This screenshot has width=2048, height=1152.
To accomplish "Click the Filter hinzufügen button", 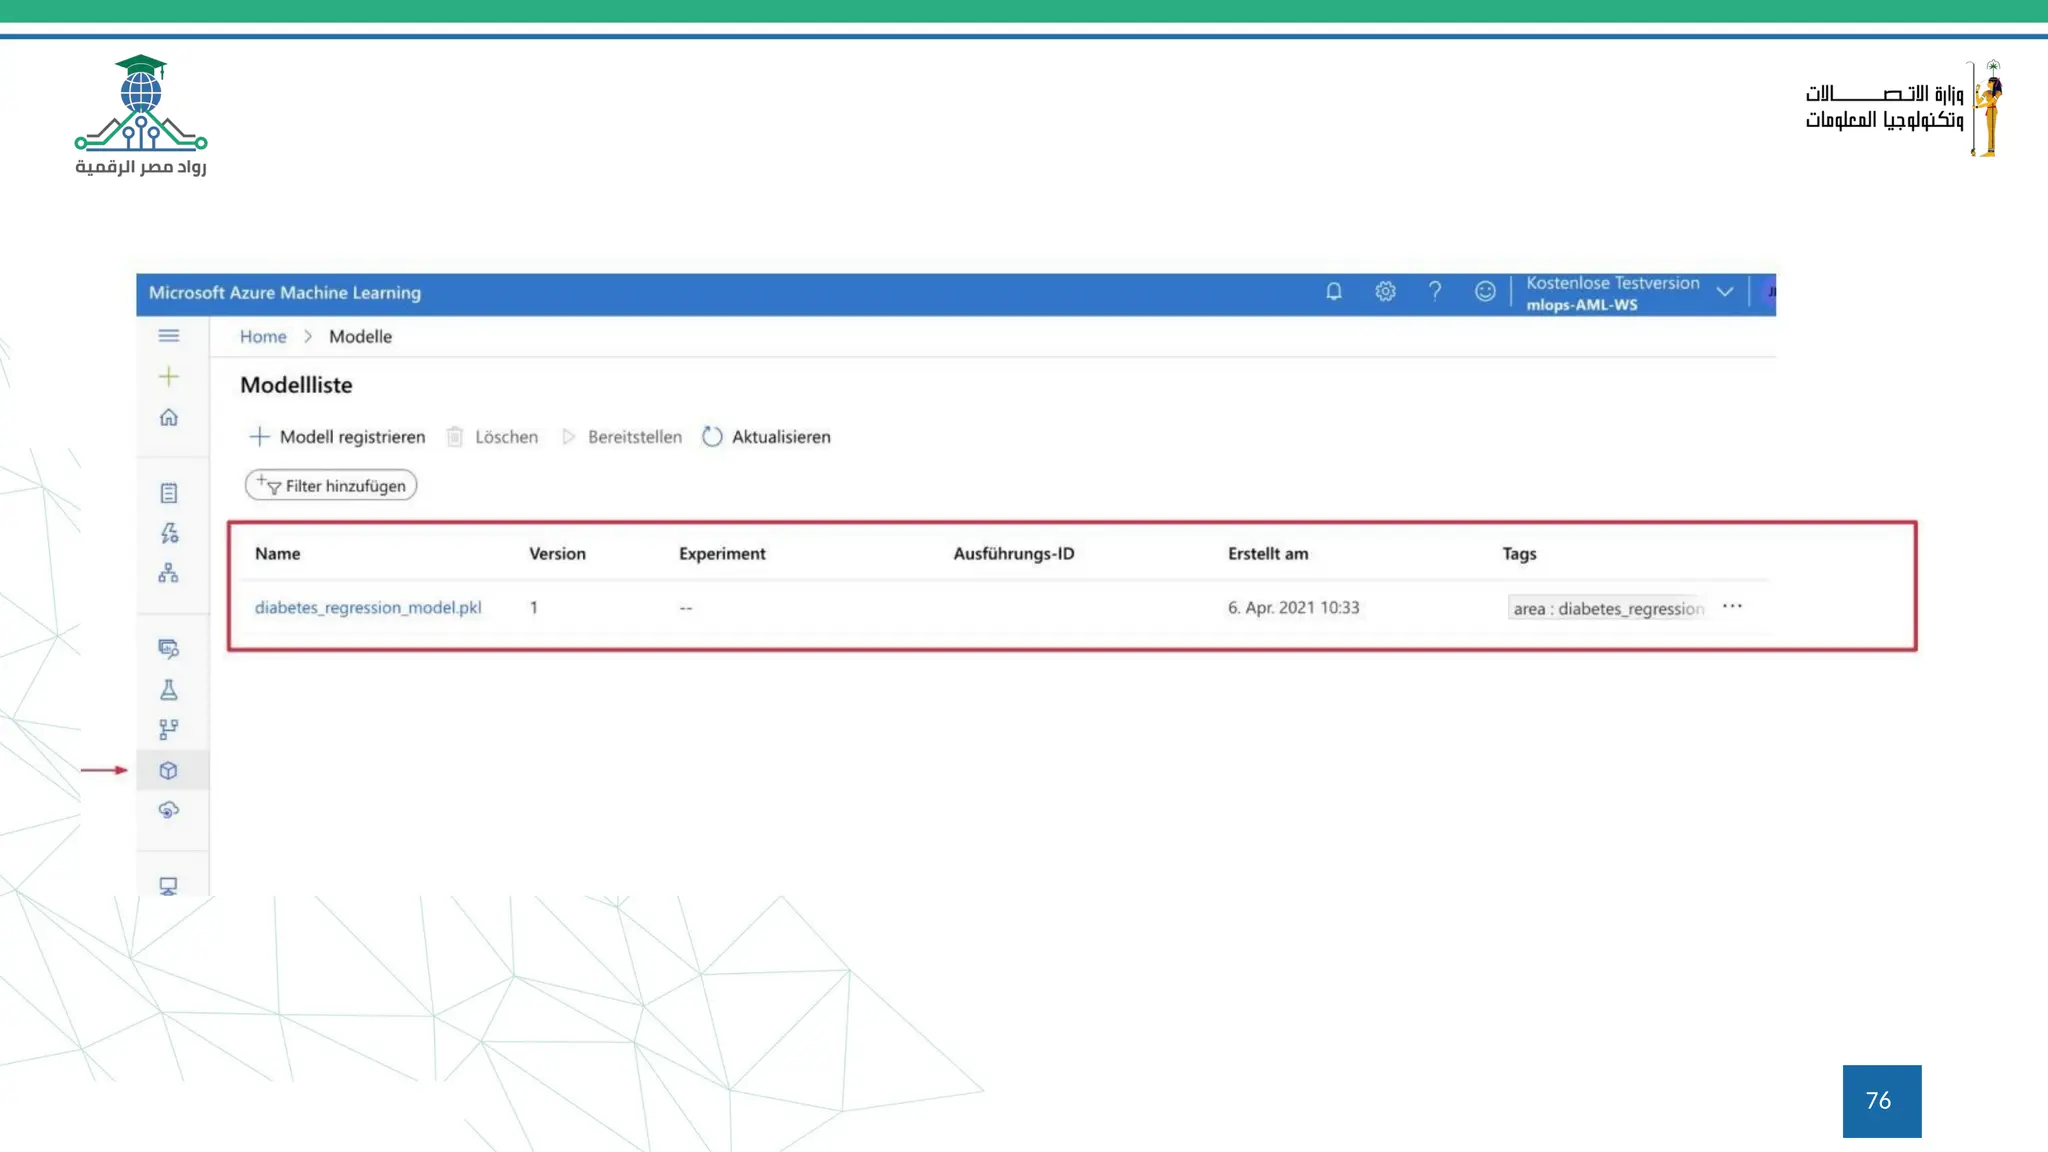I will (x=331, y=486).
